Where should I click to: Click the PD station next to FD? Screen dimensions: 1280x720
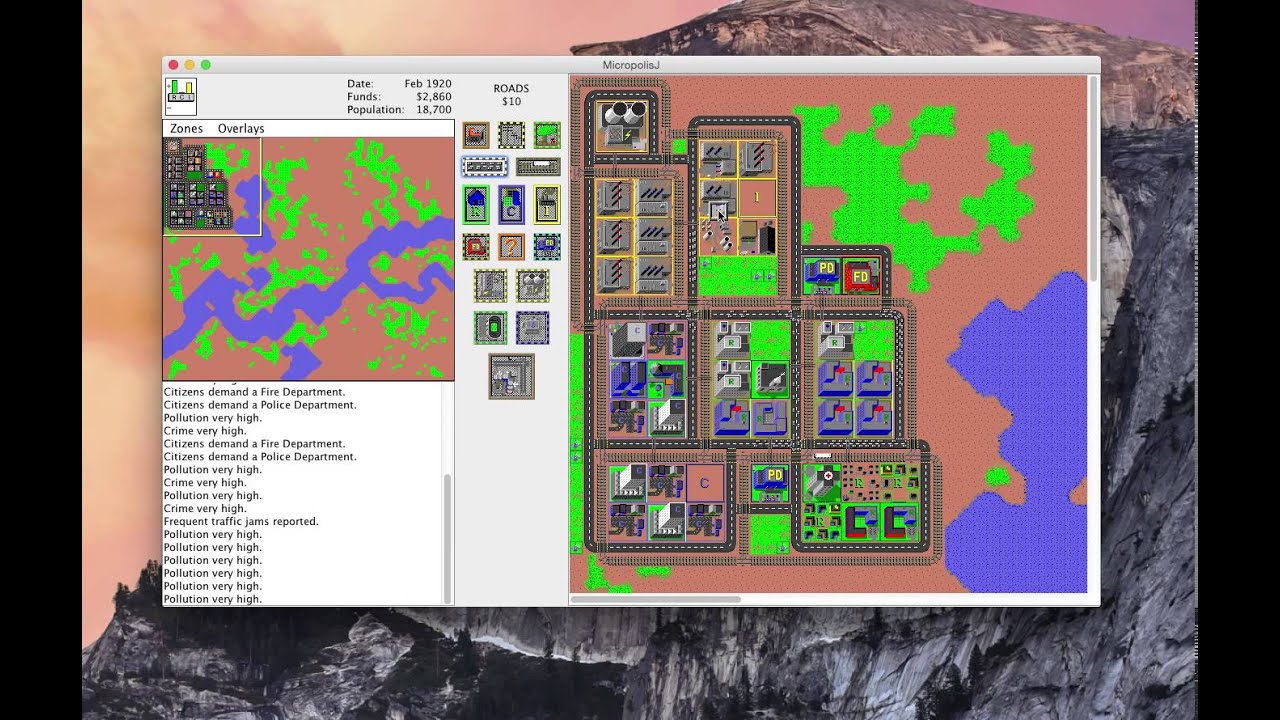[822, 275]
